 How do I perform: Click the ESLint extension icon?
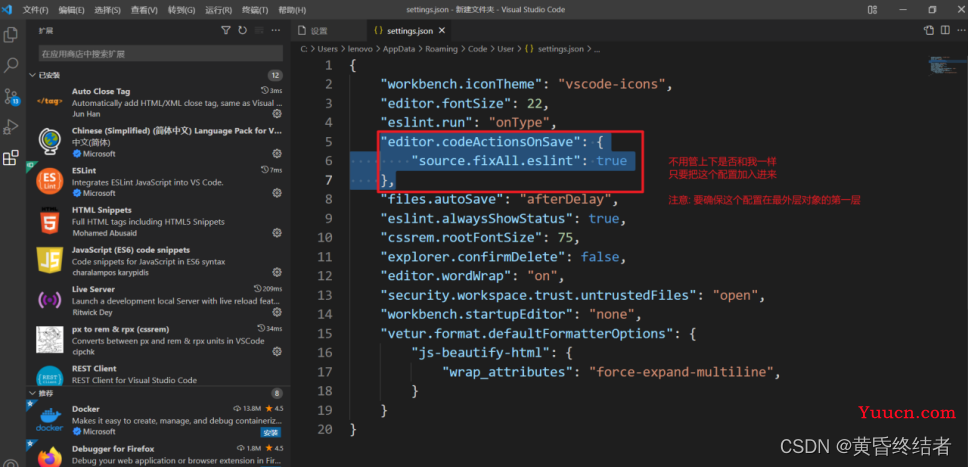click(49, 182)
